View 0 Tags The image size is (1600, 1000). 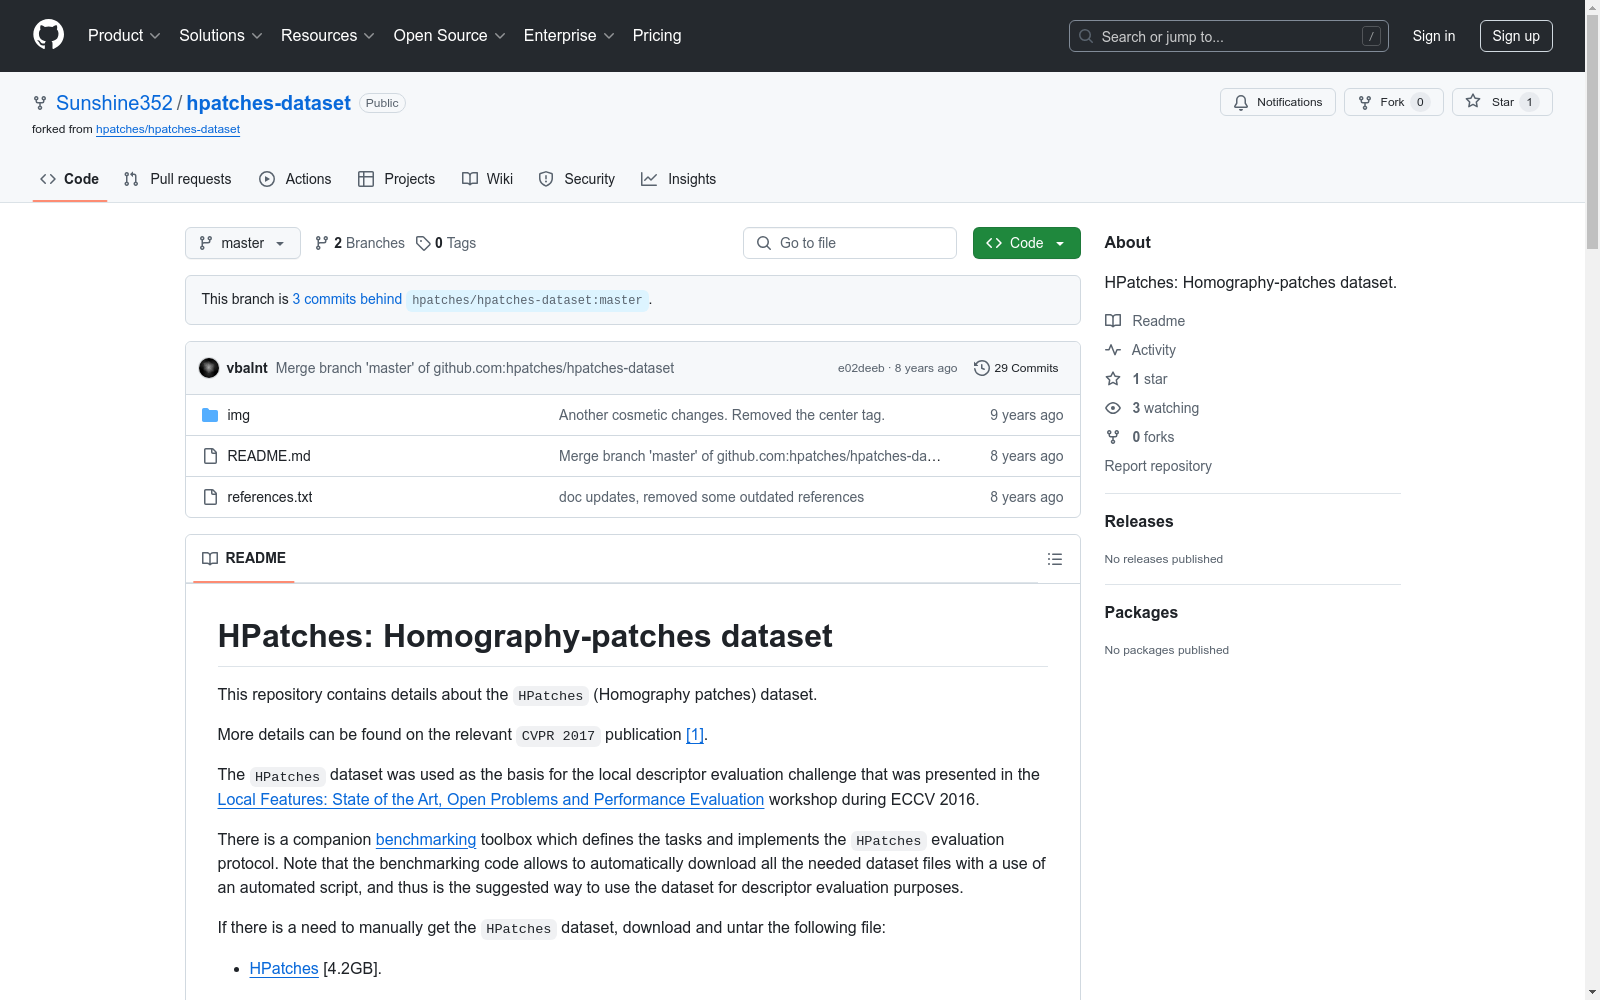(x=446, y=243)
